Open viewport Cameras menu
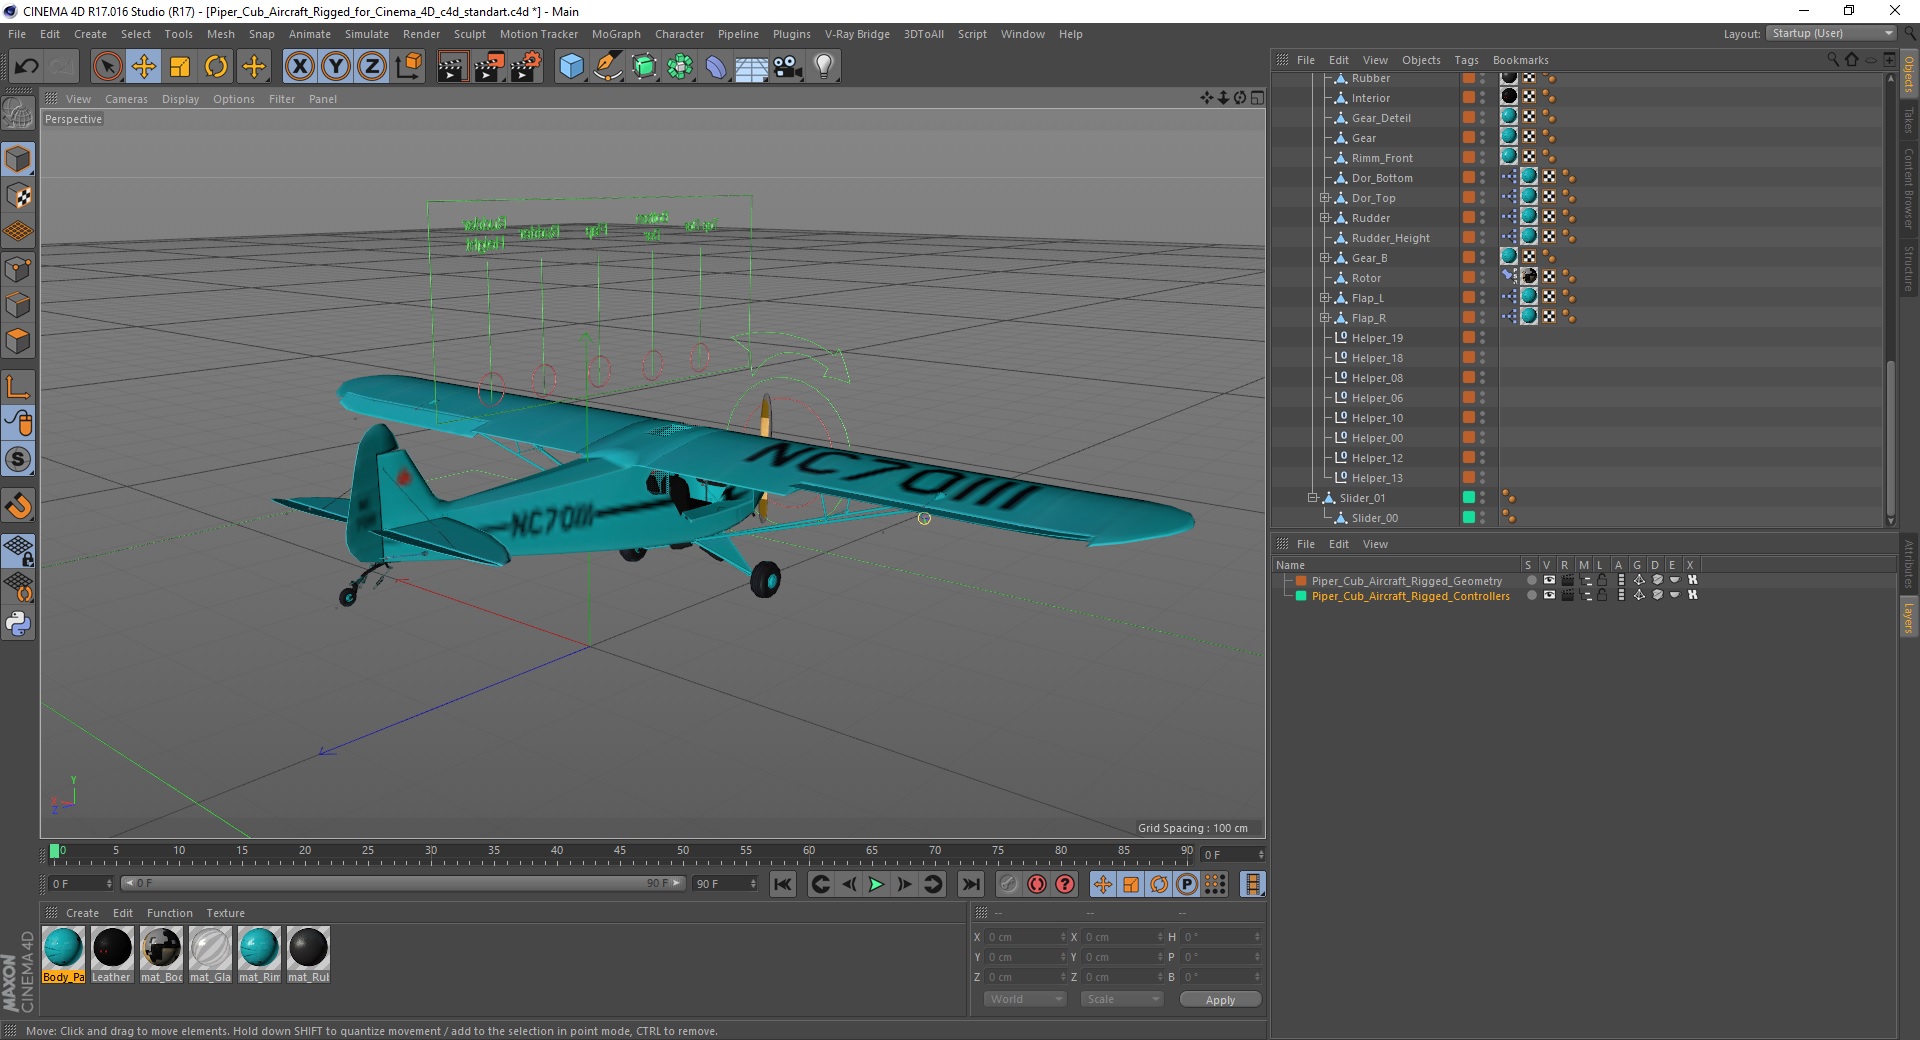 126,99
